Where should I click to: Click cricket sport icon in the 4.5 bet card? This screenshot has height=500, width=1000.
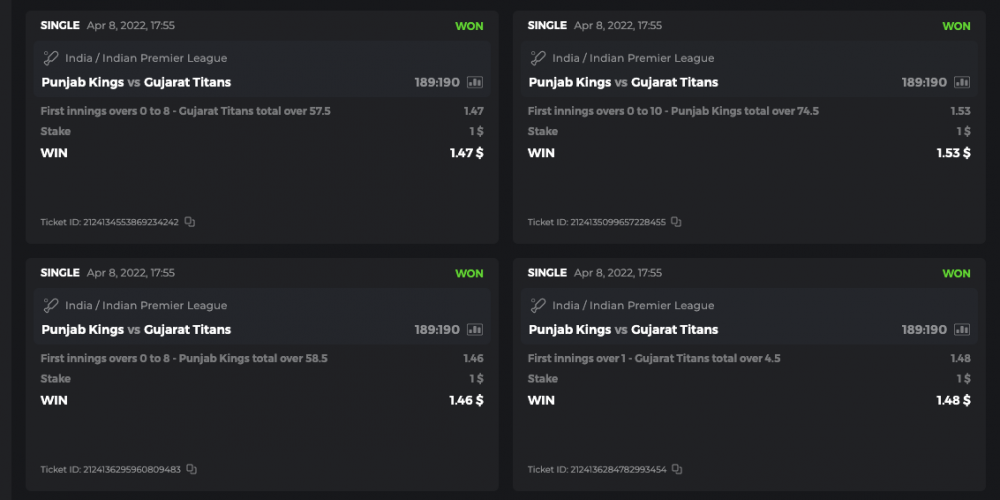pyautogui.click(x=537, y=305)
